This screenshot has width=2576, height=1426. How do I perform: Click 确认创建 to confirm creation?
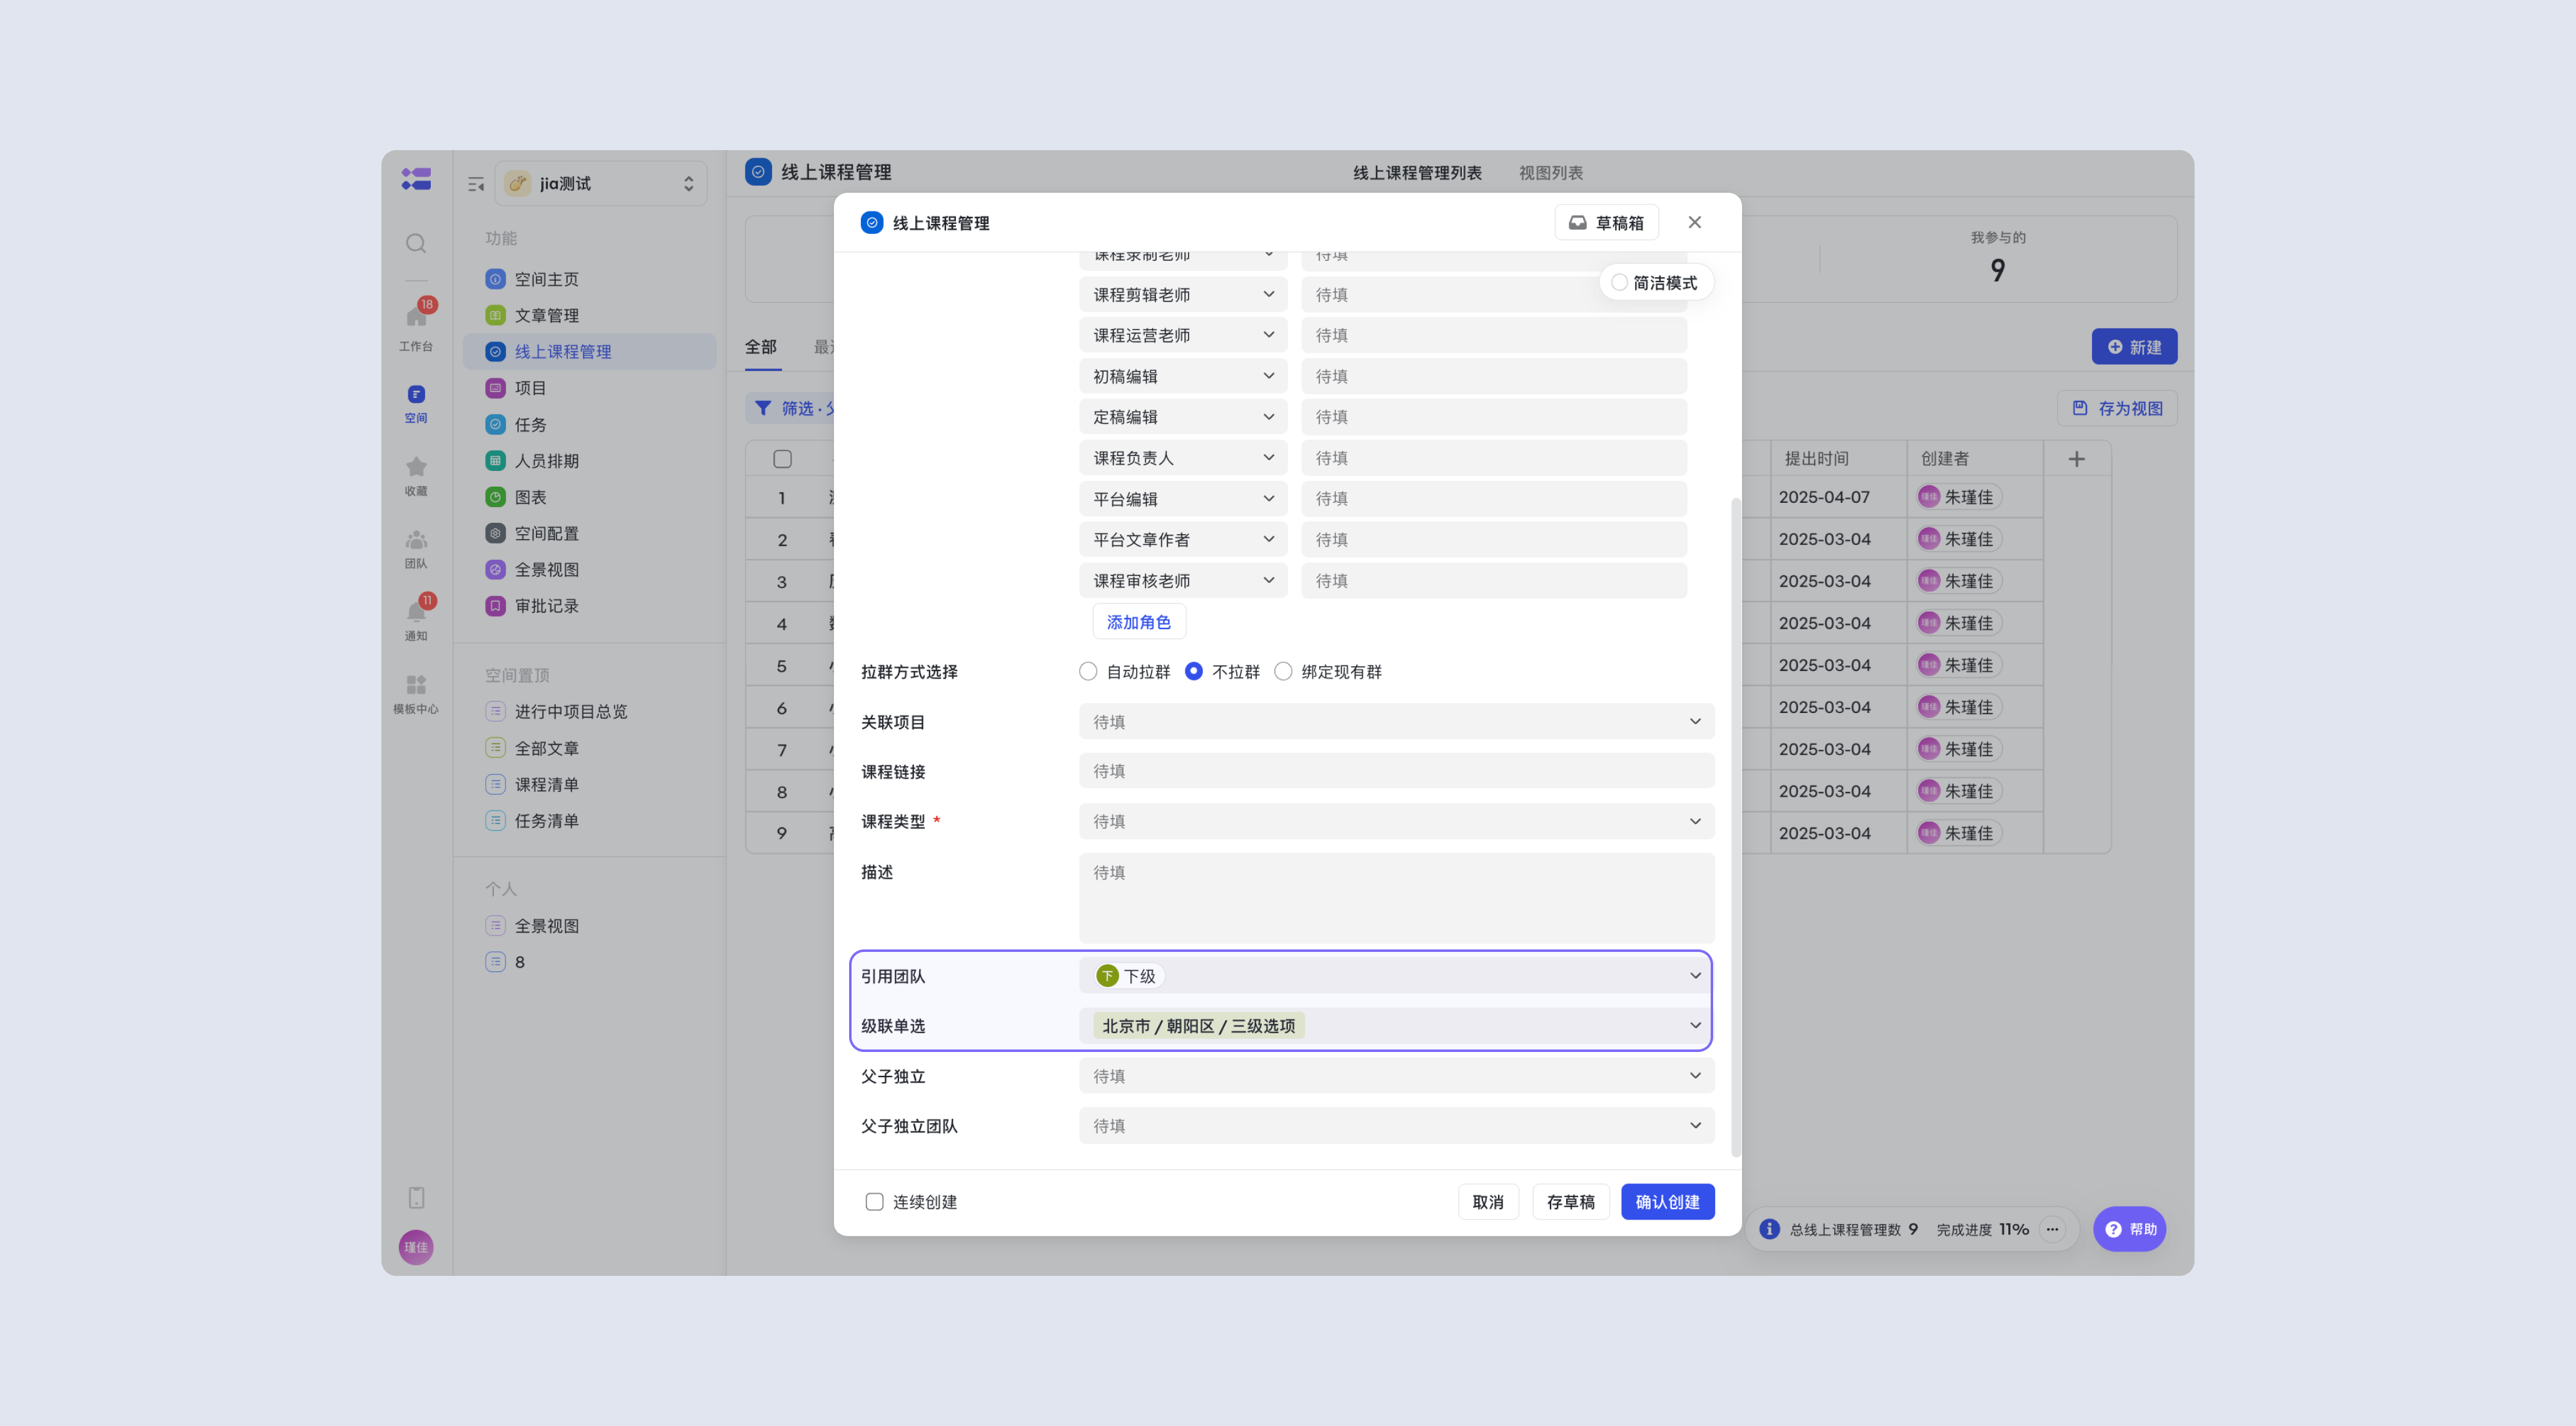pyautogui.click(x=1667, y=1201)
